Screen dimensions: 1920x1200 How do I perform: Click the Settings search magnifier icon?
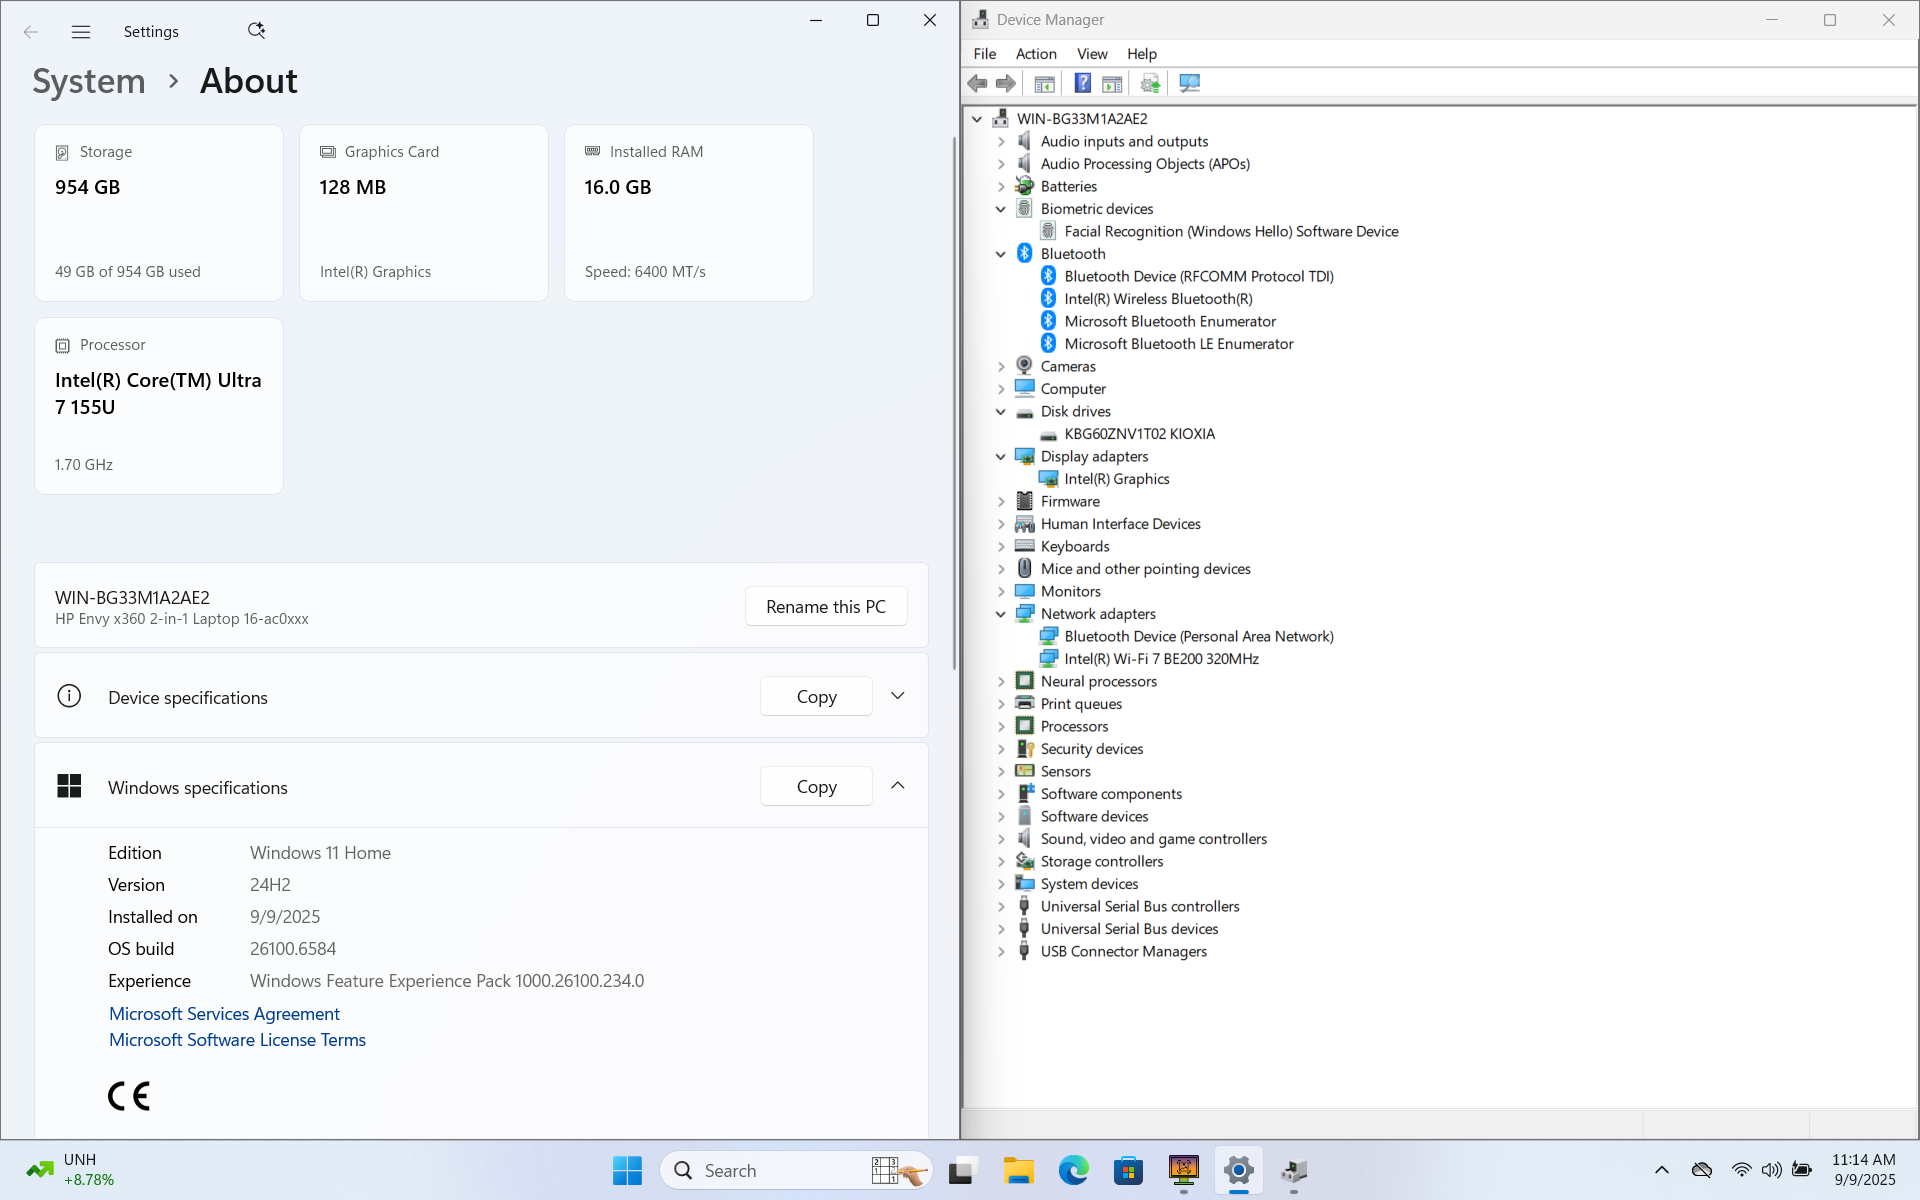click(256, 31)
